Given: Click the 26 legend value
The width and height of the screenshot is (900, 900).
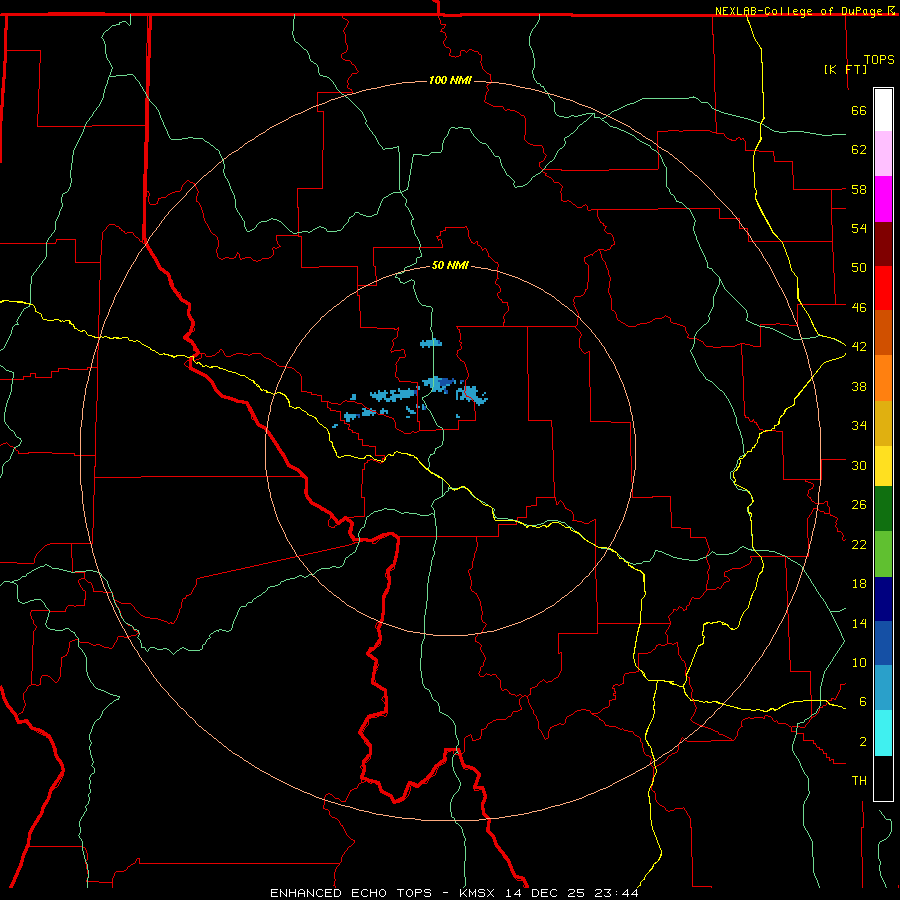Looking at the screenshot, I should [859, 505].
